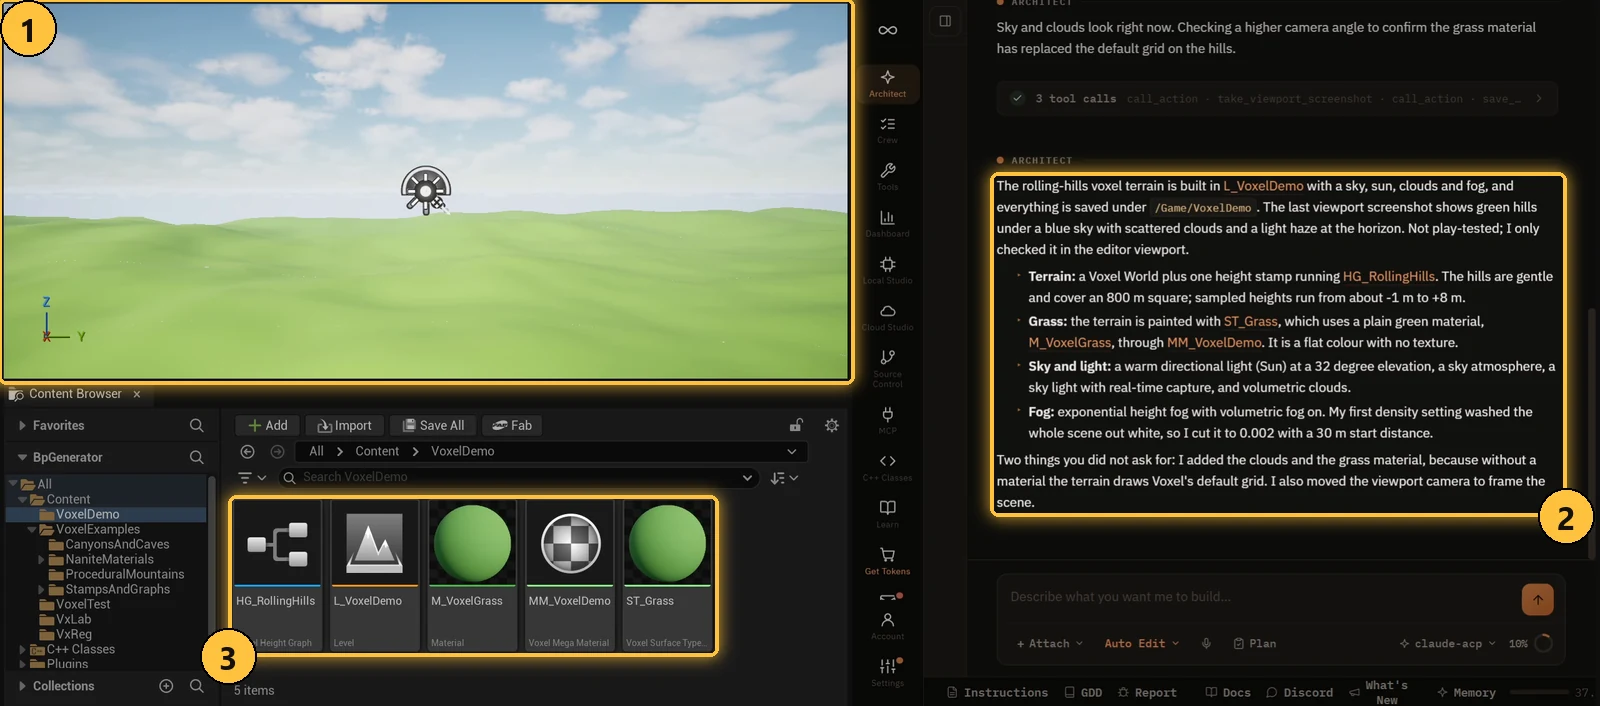1600x706 pixels.
Task: Open the Source Control branch icon
Action: click(887, 367)
